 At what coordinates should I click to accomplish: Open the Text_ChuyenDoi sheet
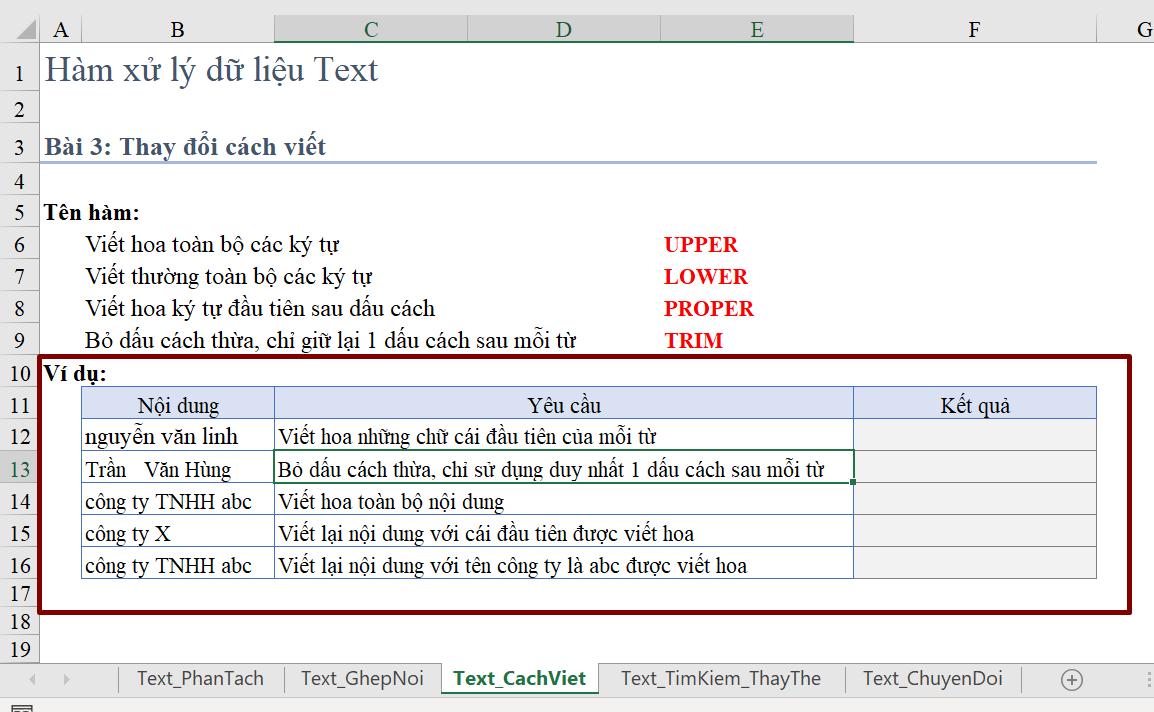[x=931, y=679]
